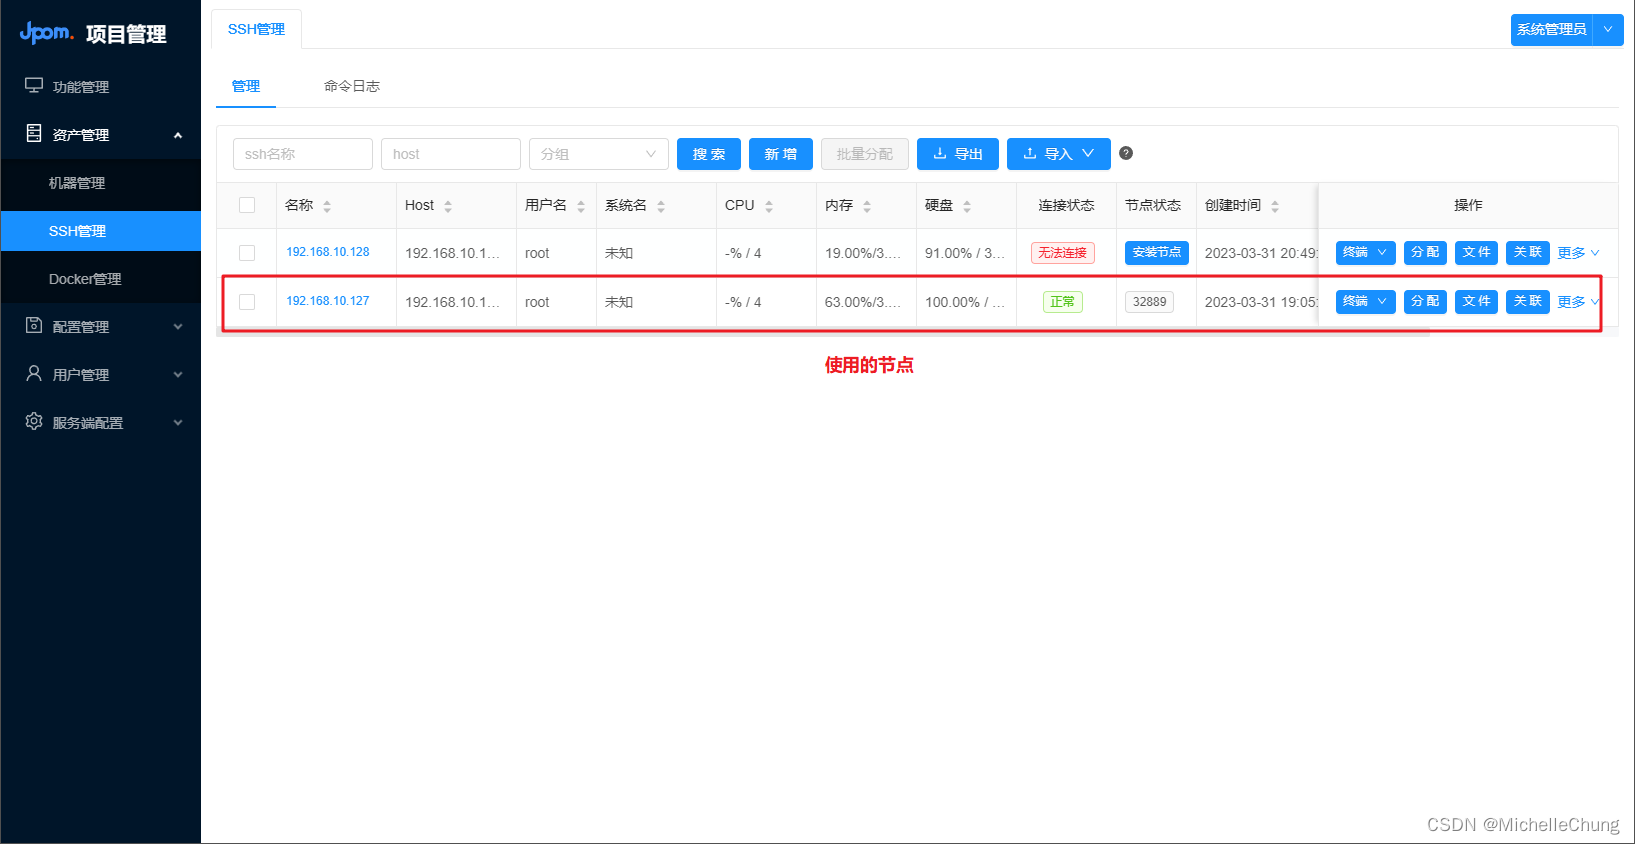Sort the CPU column via its sort arrows
This screenshot has height=844, width=1635.
769,206
